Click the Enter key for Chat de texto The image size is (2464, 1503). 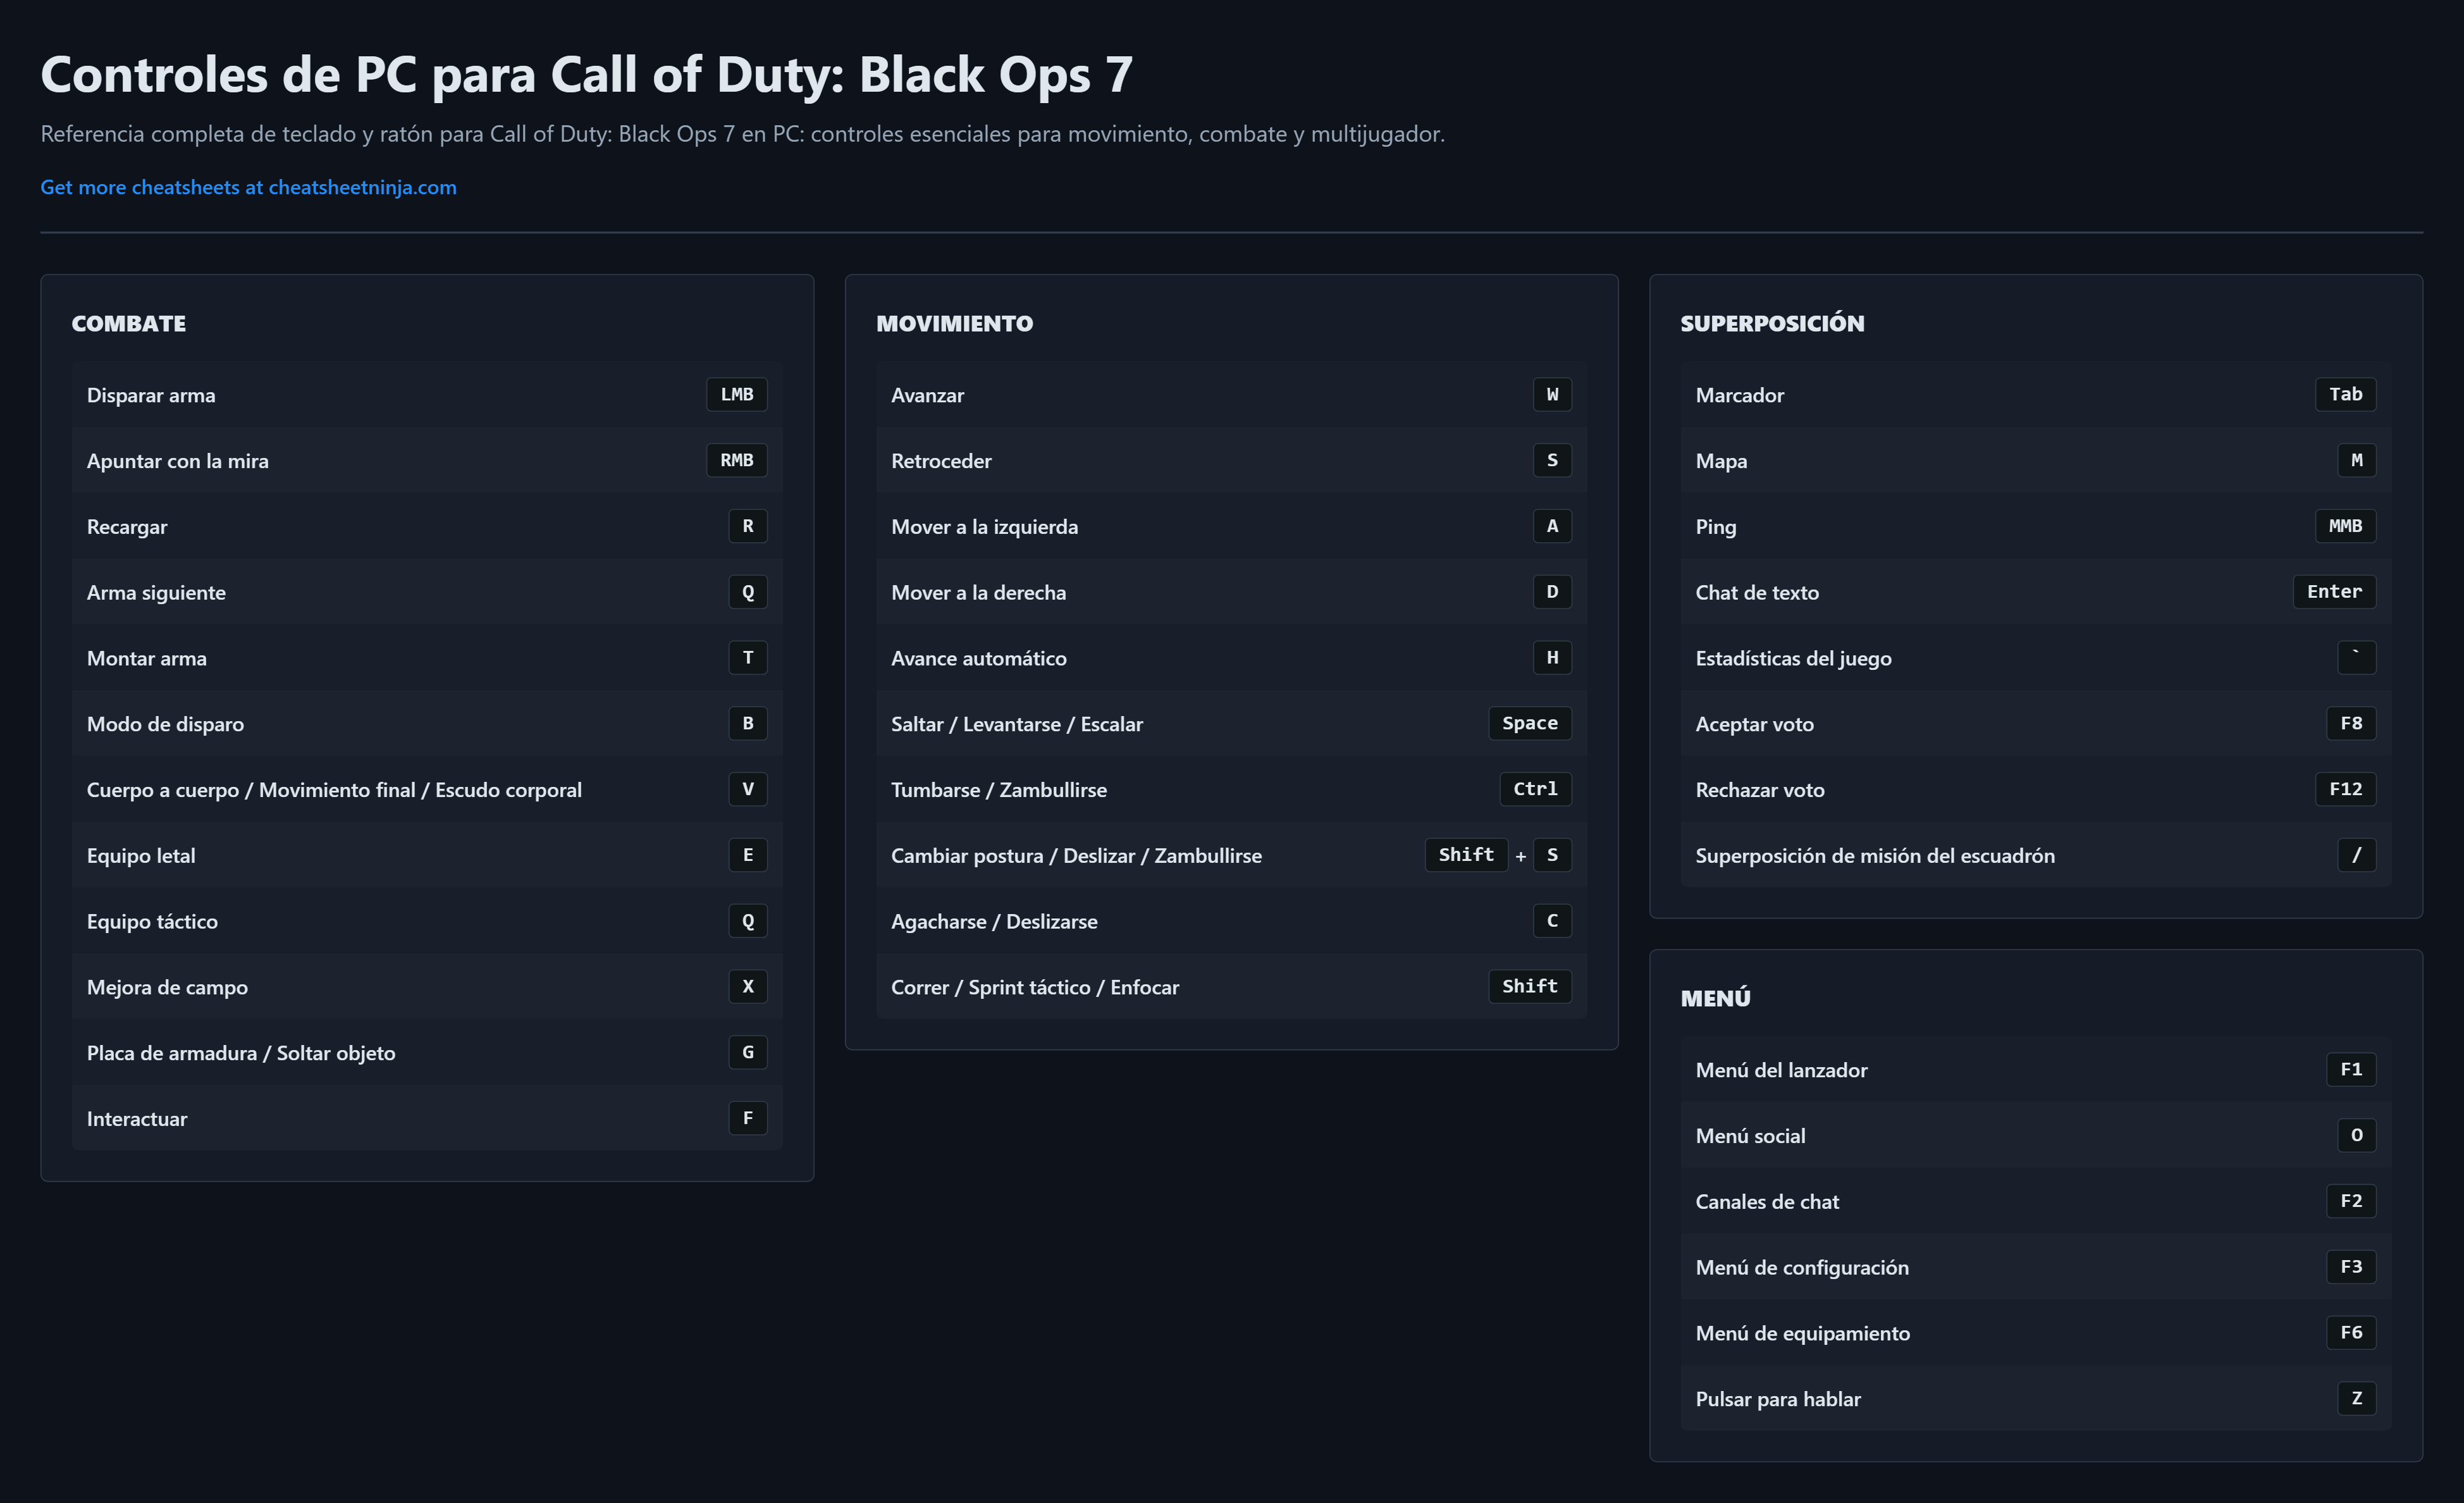(2334, 591)
